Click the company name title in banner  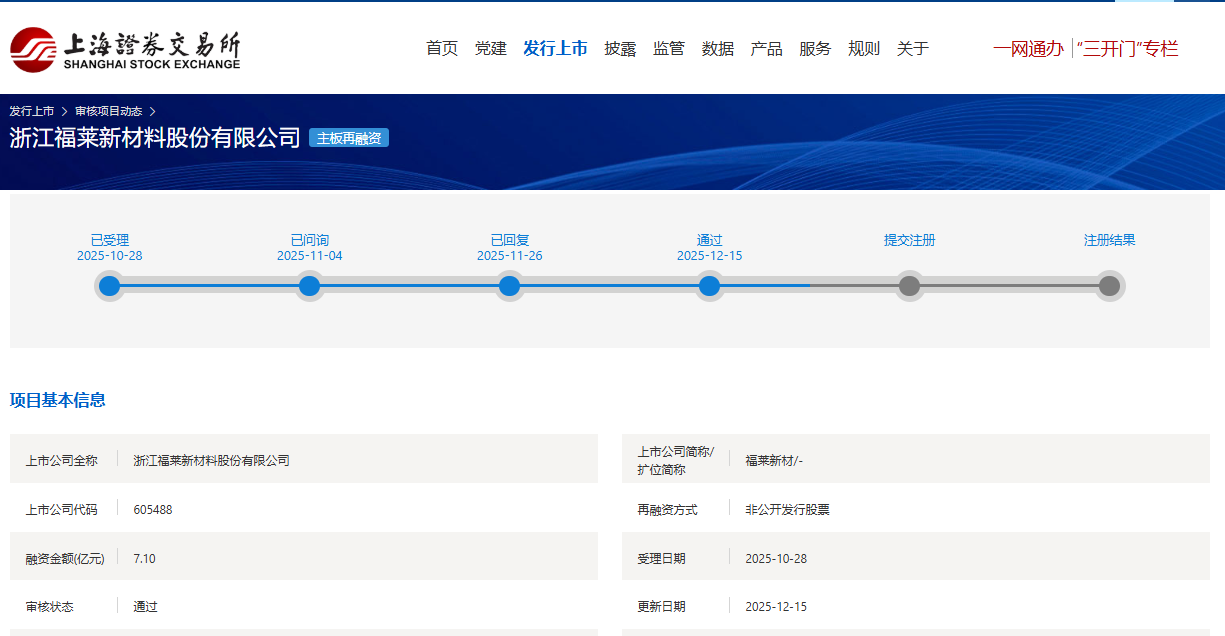tap(155, 138)
